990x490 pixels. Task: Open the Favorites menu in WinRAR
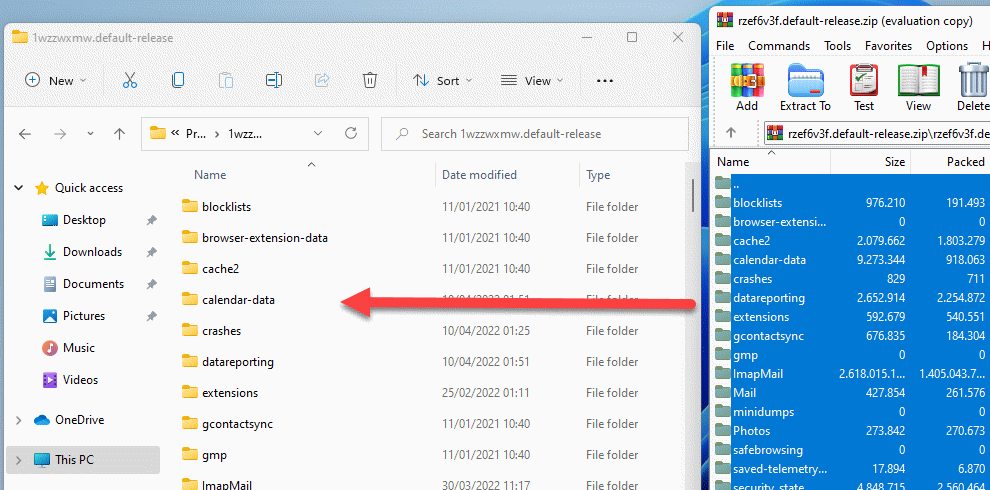coord(888,46)
